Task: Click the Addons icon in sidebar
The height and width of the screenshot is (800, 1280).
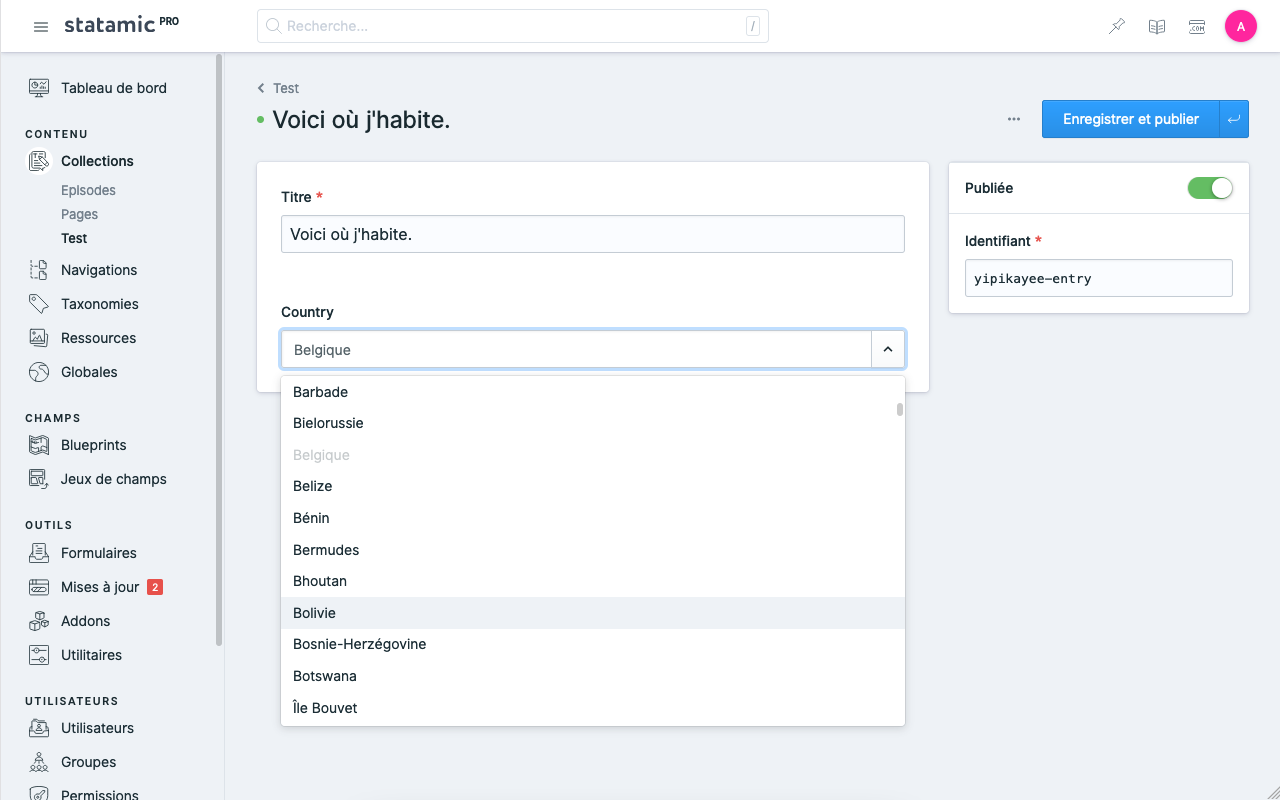Action: coord(39,621)
